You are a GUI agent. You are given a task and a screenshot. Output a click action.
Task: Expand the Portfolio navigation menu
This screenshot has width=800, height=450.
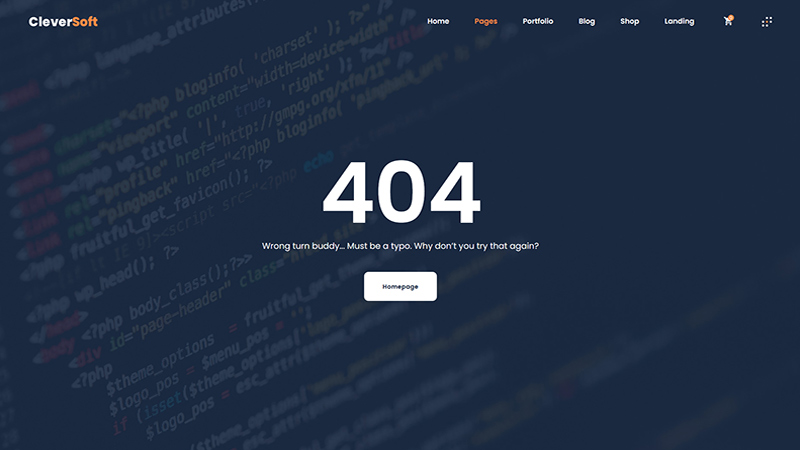[x=537, y=21]
